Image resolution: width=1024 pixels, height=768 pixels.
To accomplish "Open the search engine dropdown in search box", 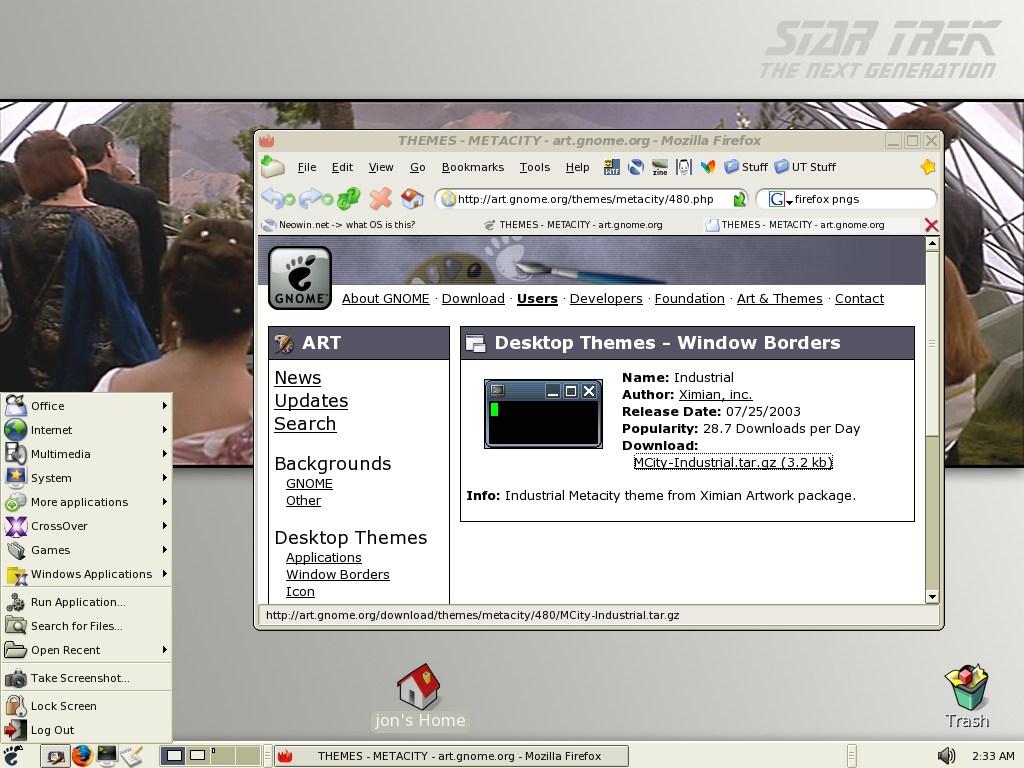I will (x=778, y=199).
